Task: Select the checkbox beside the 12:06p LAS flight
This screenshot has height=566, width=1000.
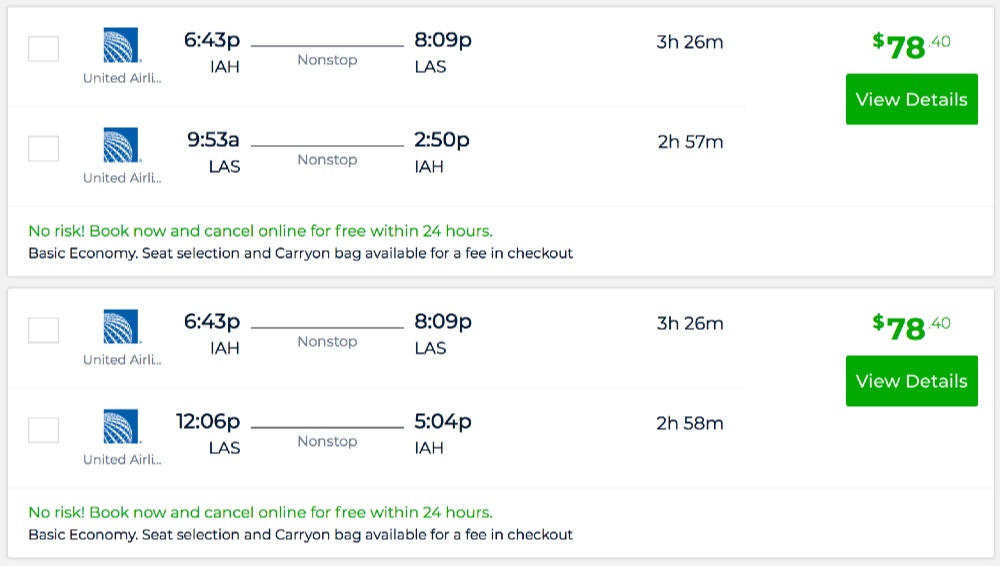Action: 43,430
